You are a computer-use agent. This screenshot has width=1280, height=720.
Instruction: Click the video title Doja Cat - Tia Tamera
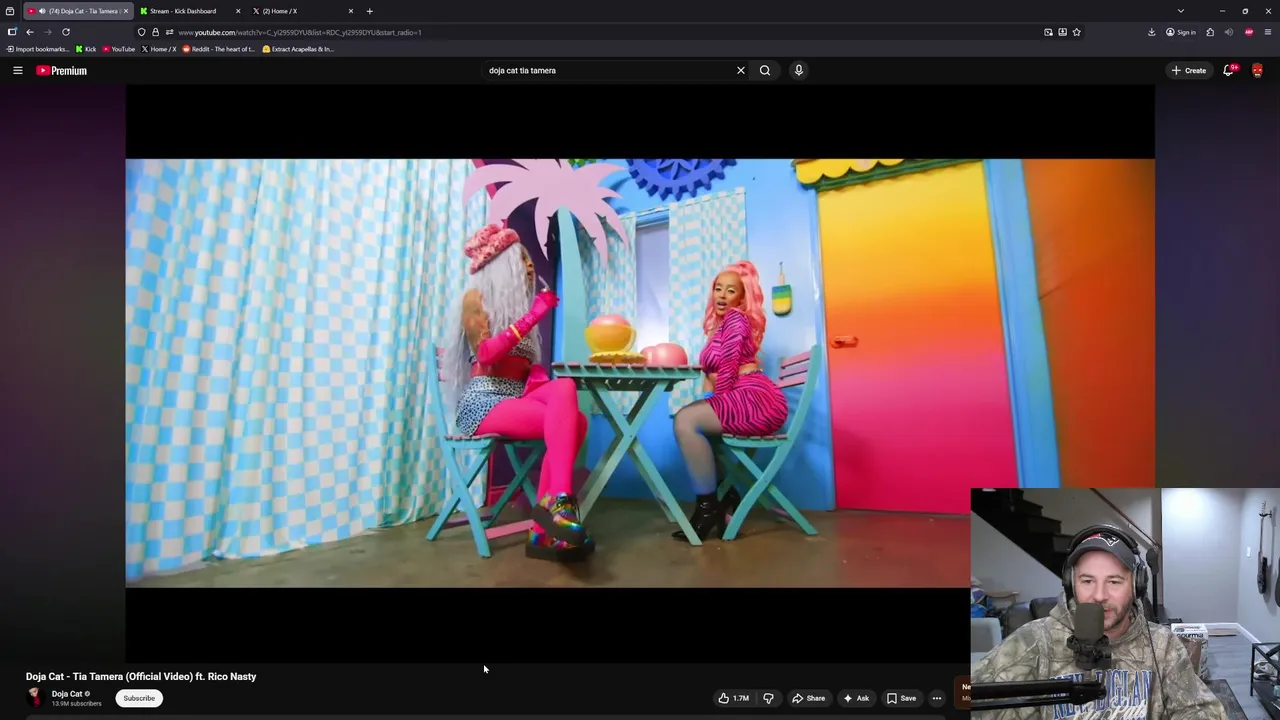(141, 677)
